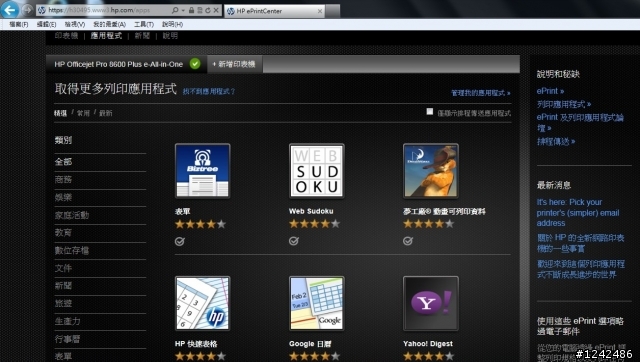Select the HP ePrintCenter browser tab
Image resolution: width=640 pixels, height=362 pixels.
(x=274, y=11)
